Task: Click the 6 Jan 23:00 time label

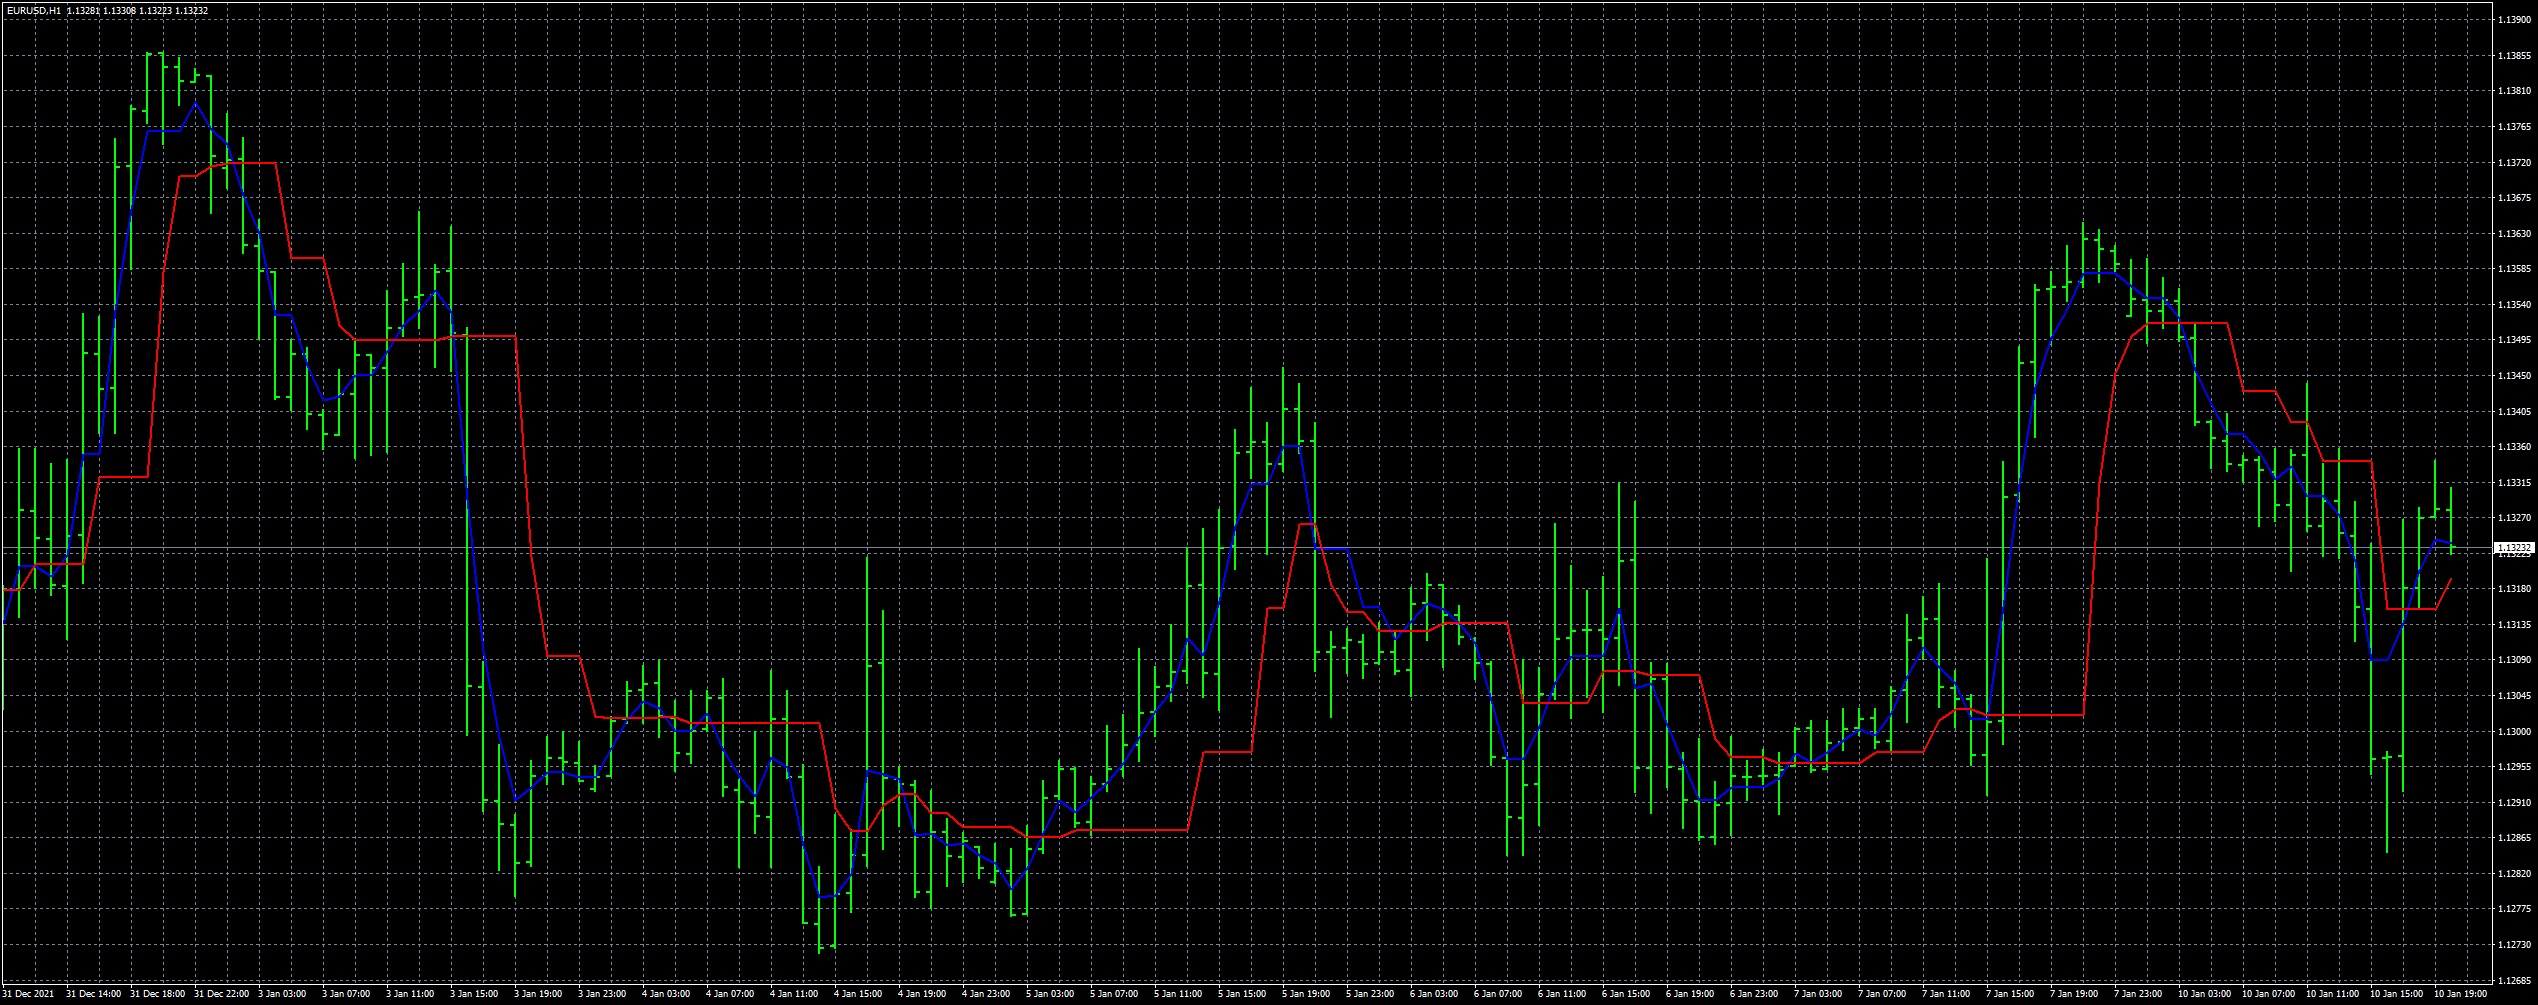Action: coord(1755,994)
